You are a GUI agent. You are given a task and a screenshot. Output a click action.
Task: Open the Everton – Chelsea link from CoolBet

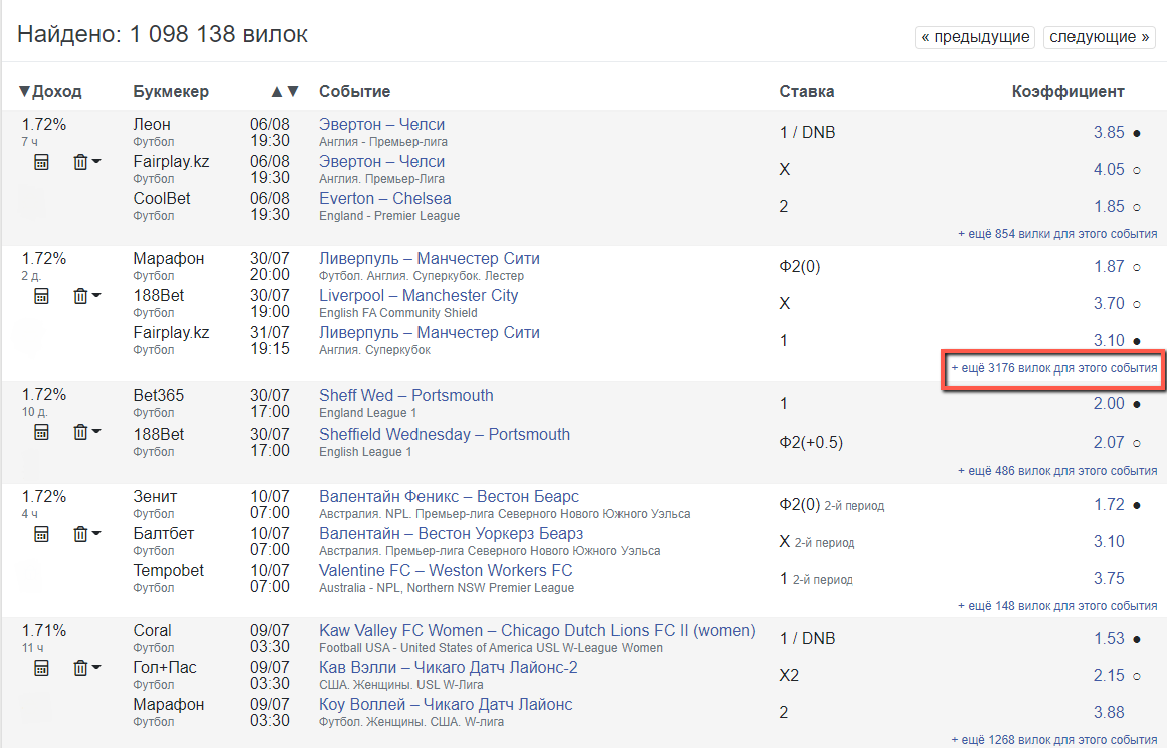pos(385,199)
